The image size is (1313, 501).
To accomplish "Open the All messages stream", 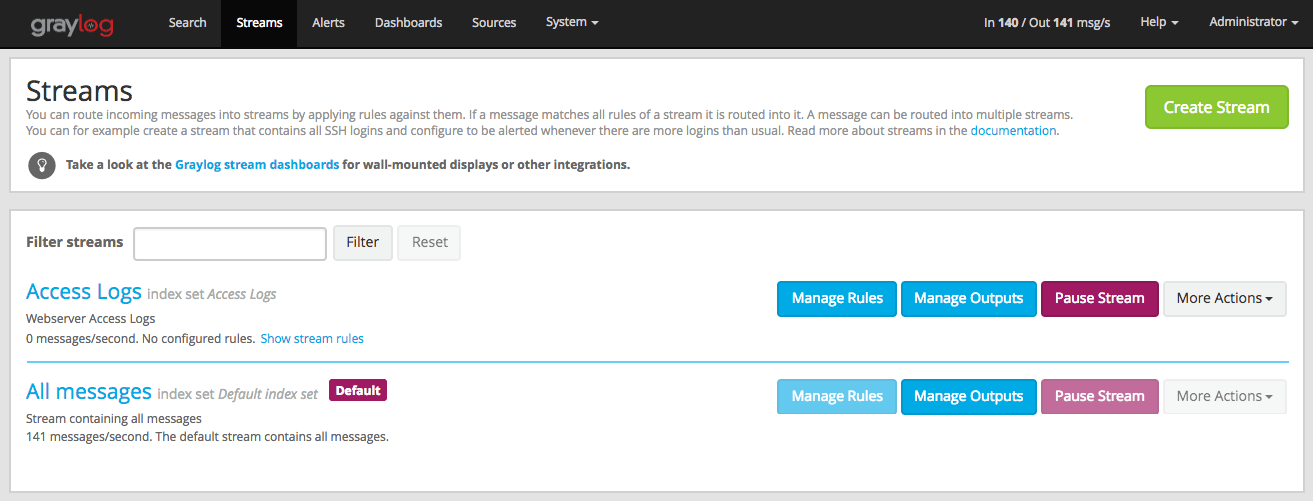I will pyautogui.click(x=89, y=391).
